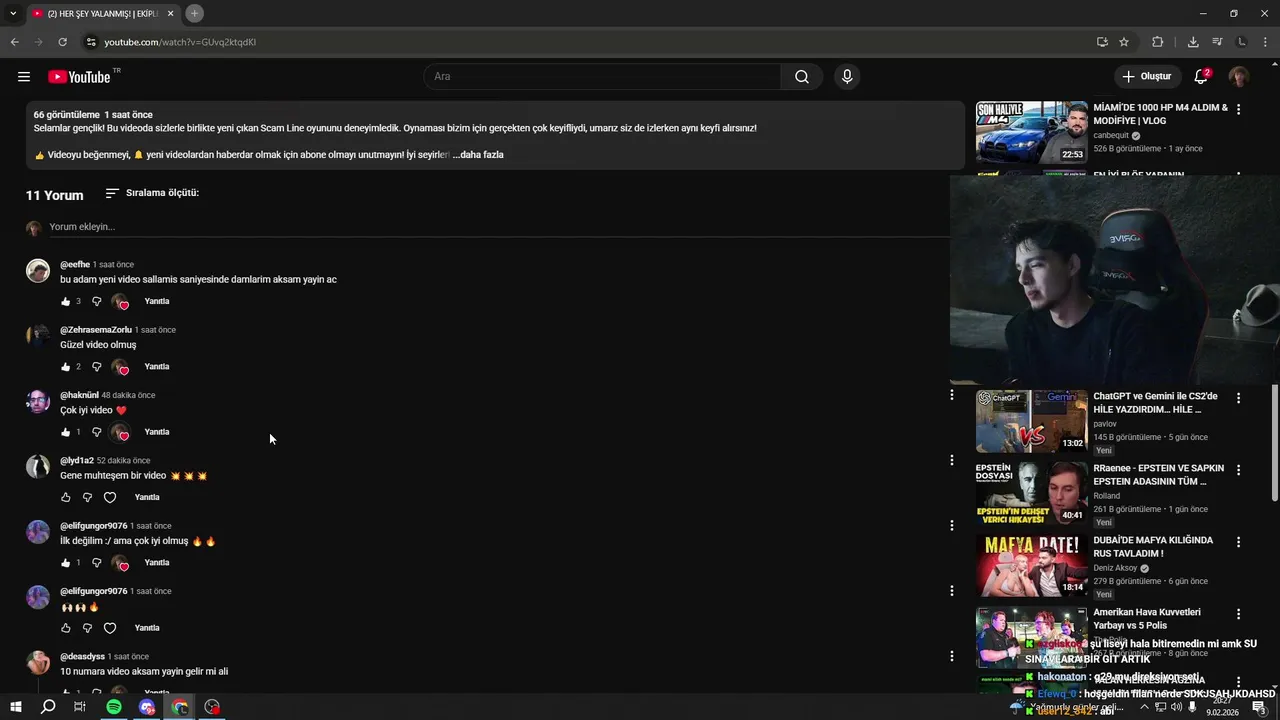Bookmark this page with the star icon

1124,42
